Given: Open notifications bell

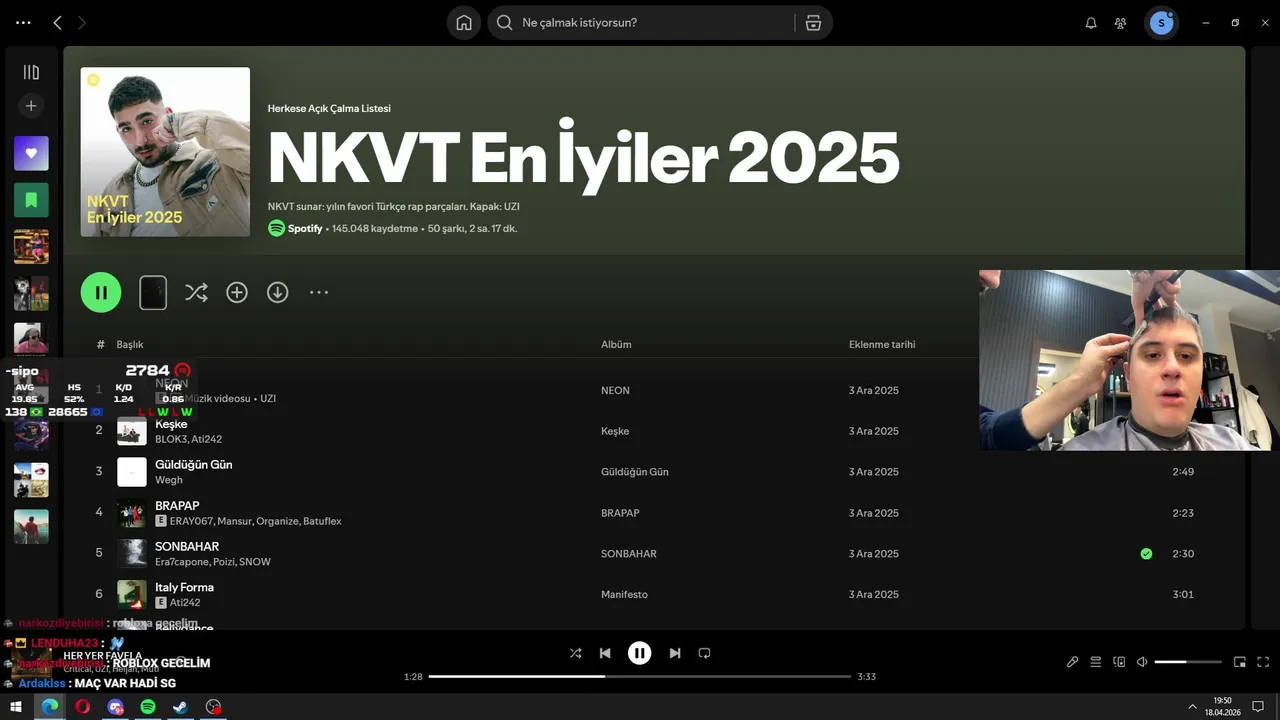Looking at the screenshot, I should coord(1091,23).
